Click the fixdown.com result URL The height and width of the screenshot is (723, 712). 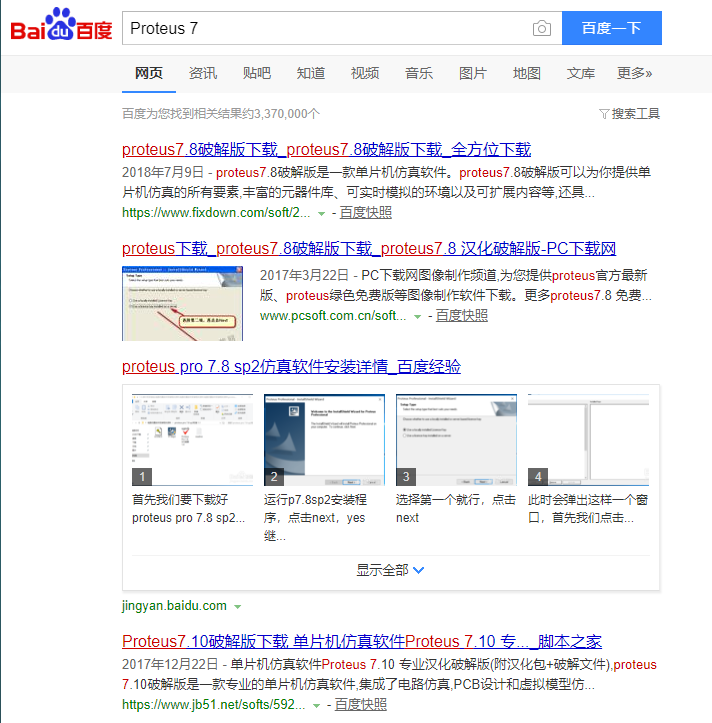(216, 213)
